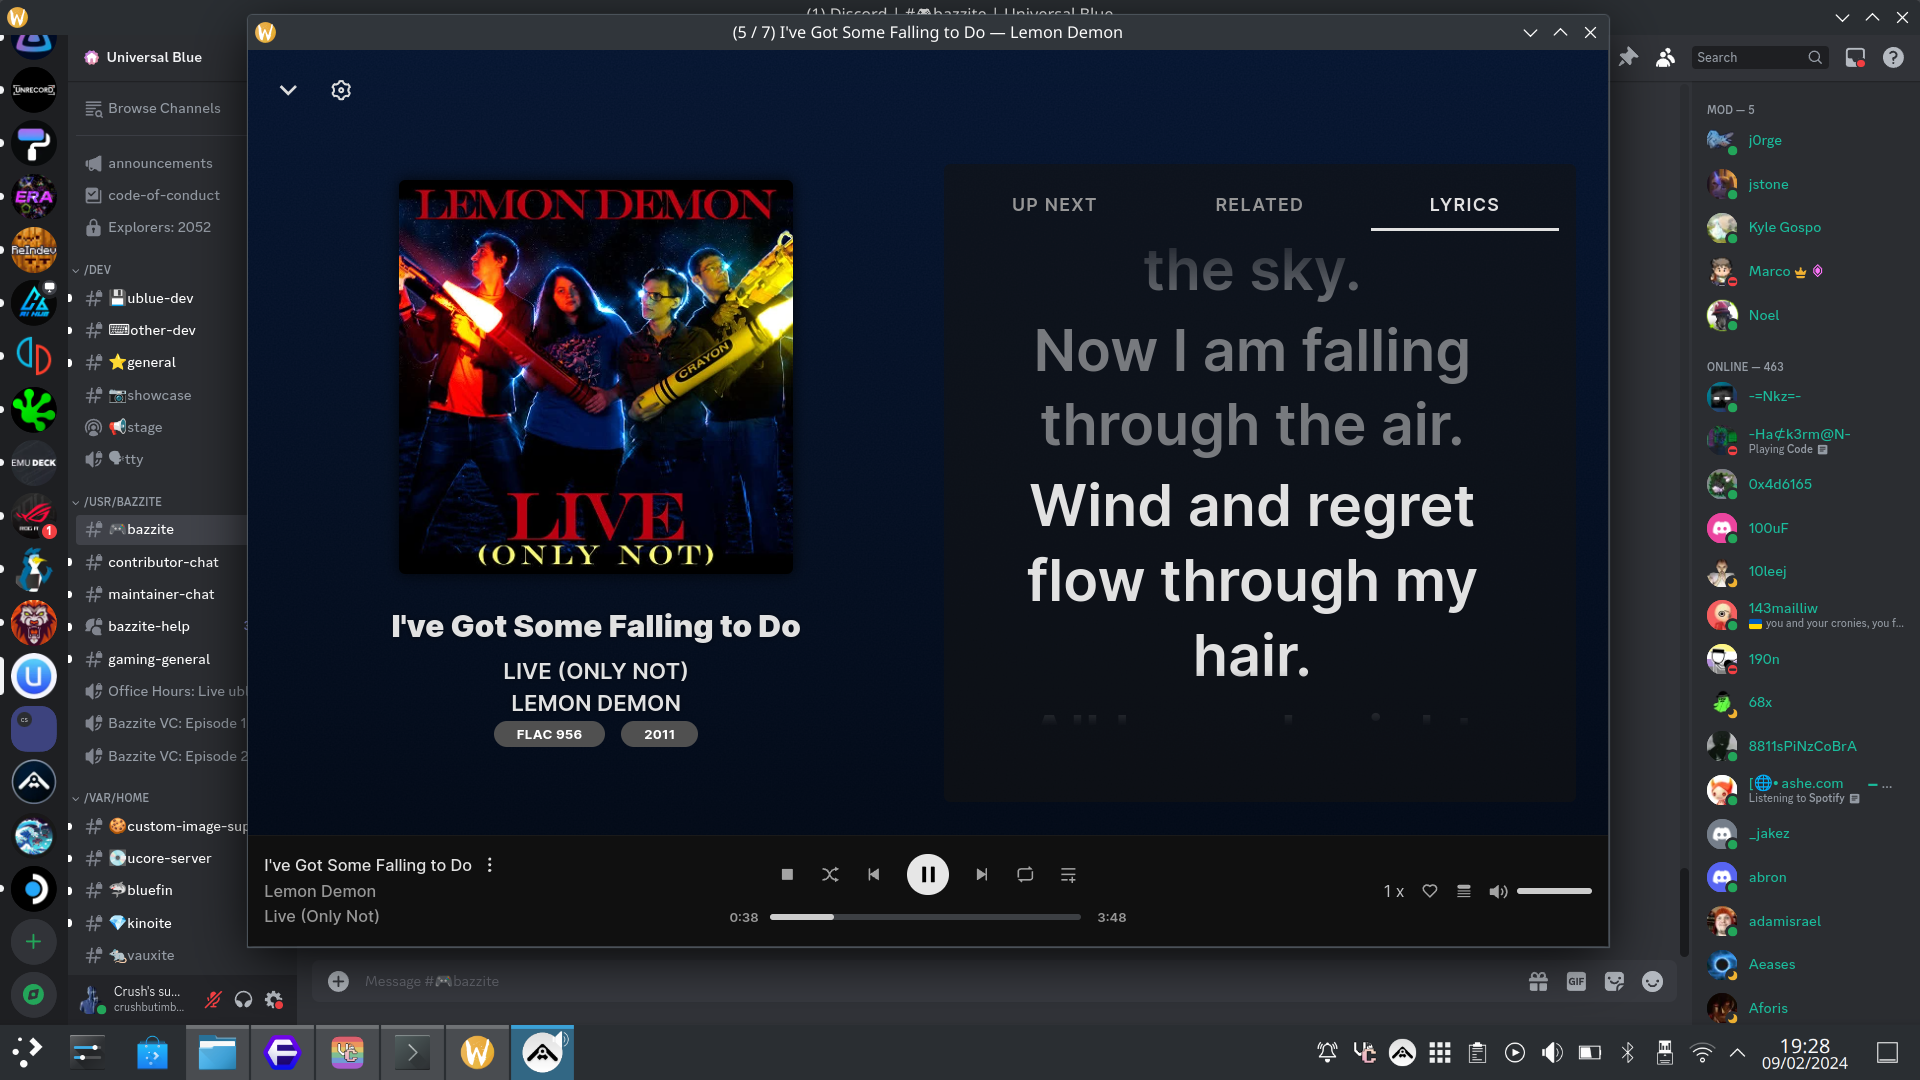Pause the current song
Screen dimensions: 1920x1080
click(x=927, y=875)
